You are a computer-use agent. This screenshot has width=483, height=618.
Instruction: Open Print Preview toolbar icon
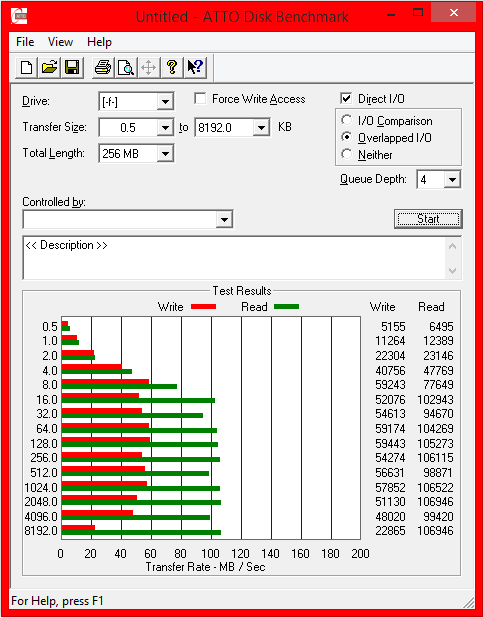[126, 67]
